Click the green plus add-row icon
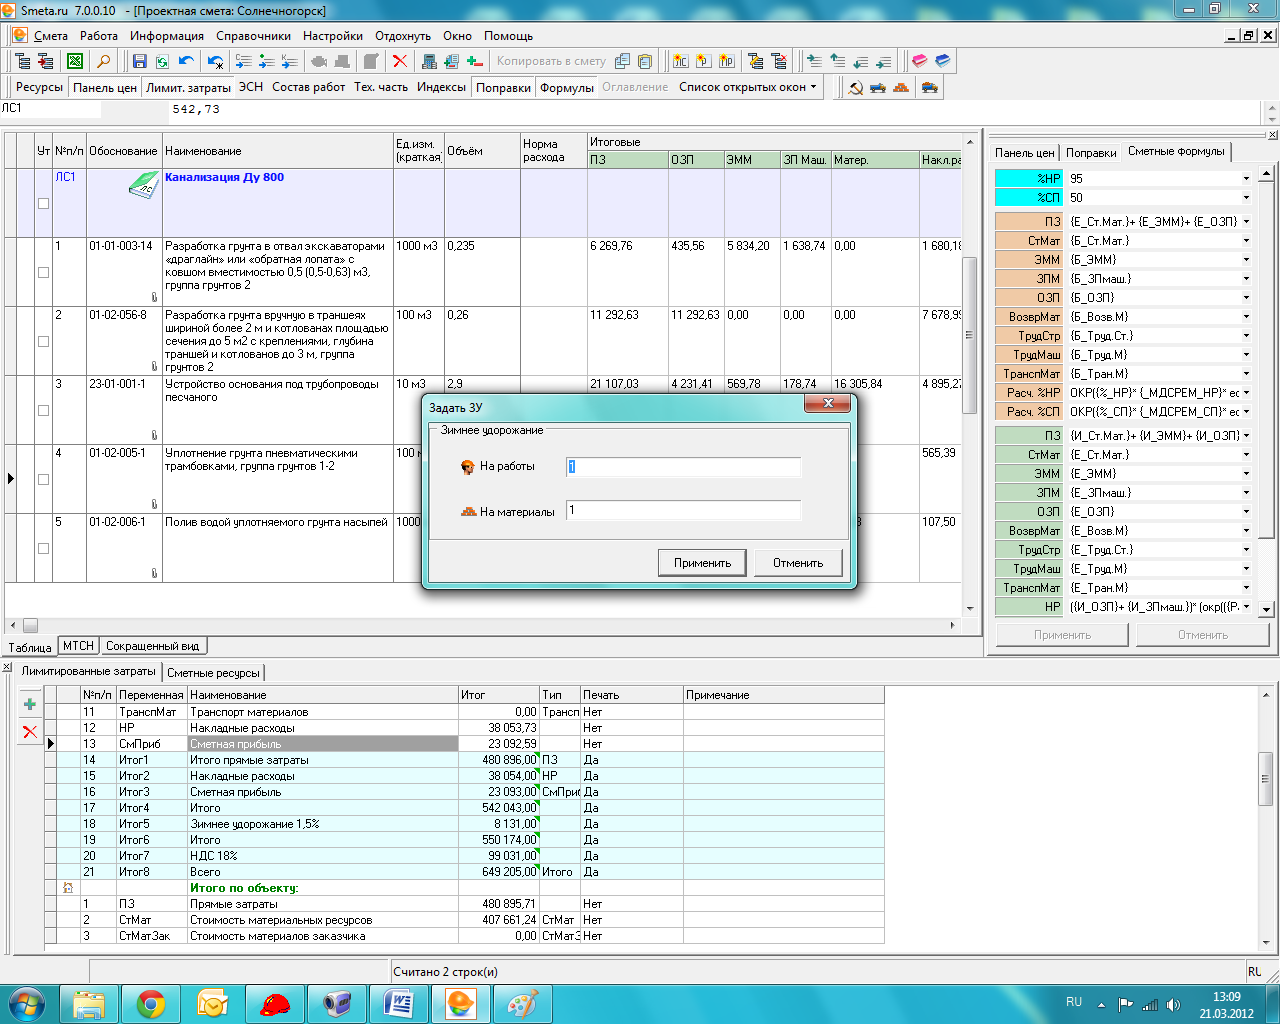1280x1024 pixels. pos(30,705)
